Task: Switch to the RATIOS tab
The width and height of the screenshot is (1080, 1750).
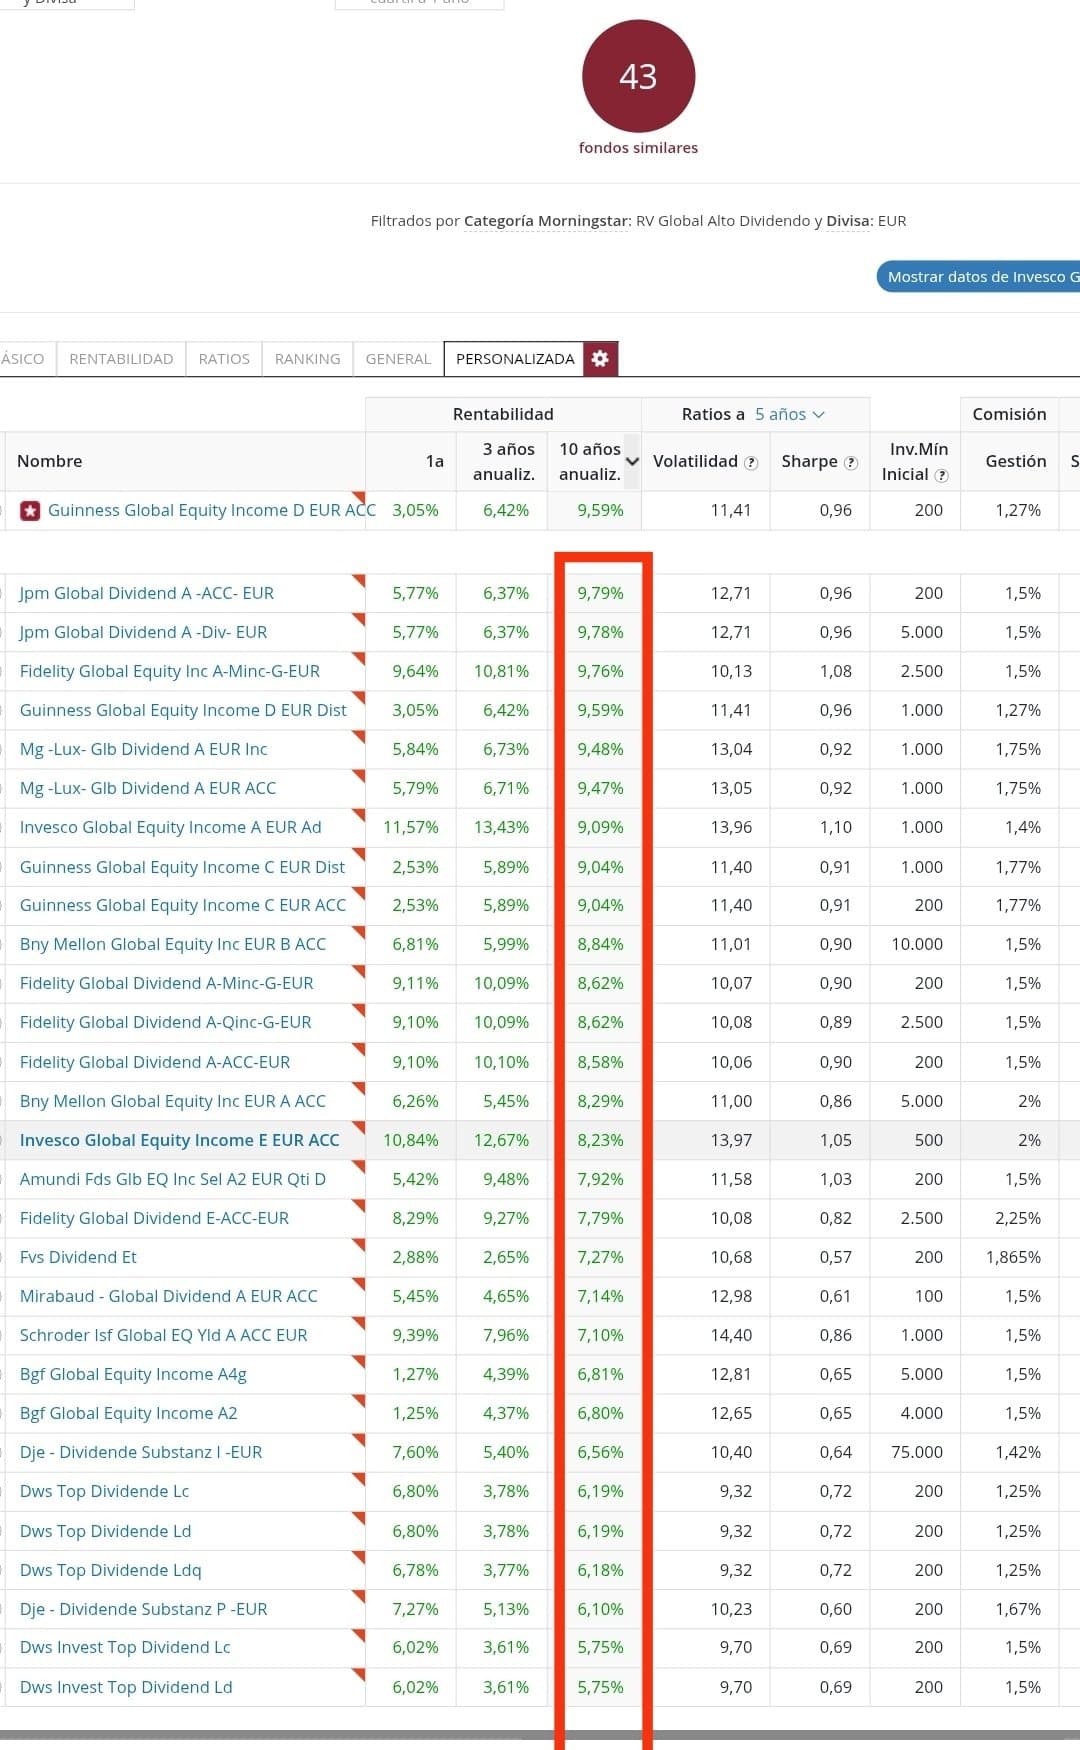Action: pyautogui.click(x=224, y=359)
